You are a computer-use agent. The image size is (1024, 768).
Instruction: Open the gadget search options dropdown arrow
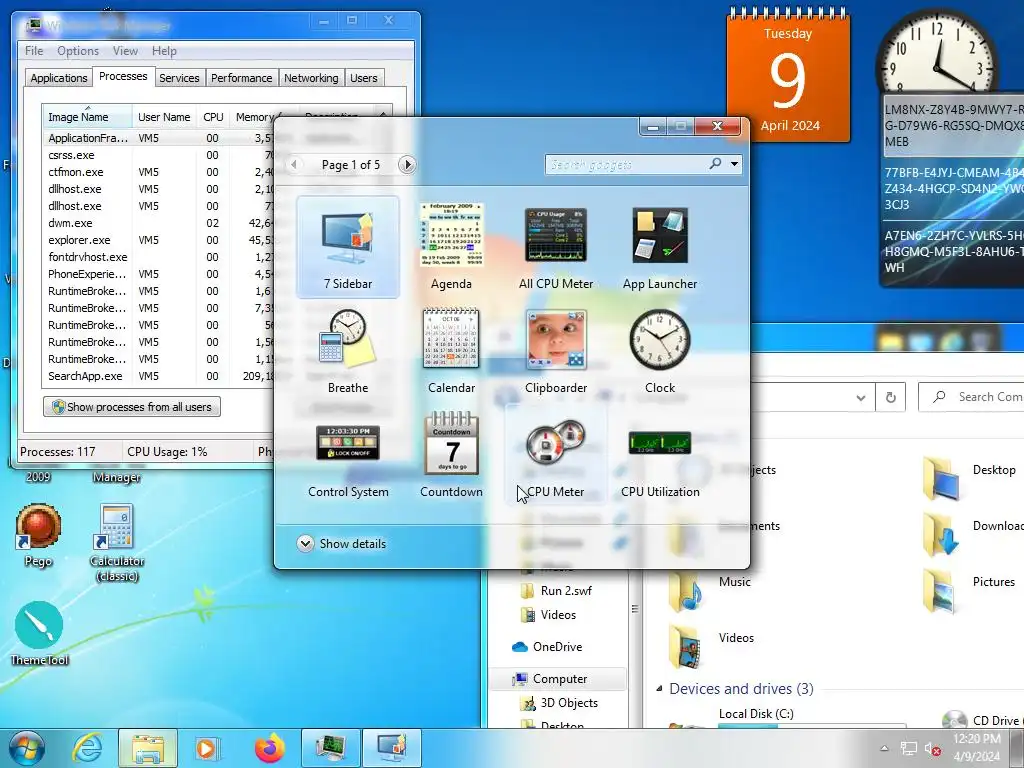click(x=735, y=164)
